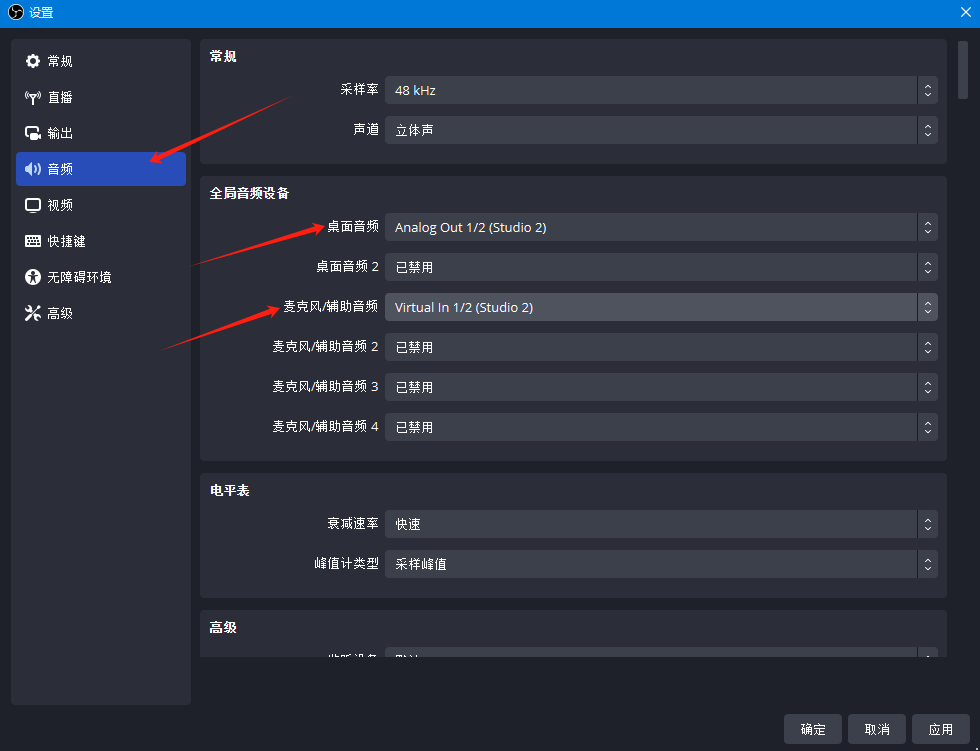The image size is (980, 751).
Task: Click the Hotkeys keyboard icon
Action: pyautogui.click(x=33, y=241)
